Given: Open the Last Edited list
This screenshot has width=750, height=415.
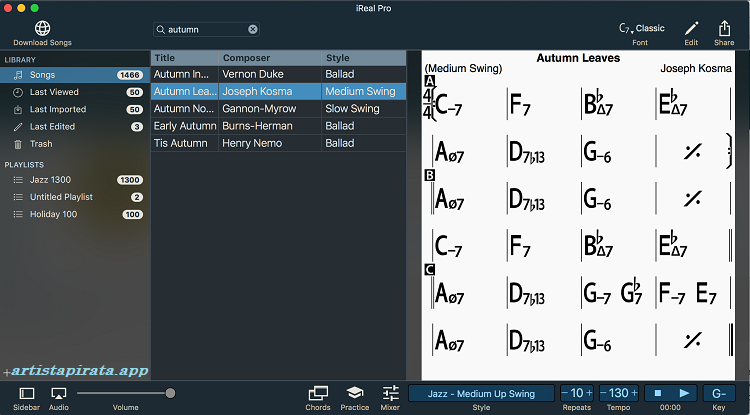Looking at the screenshot, I should 75,126.
